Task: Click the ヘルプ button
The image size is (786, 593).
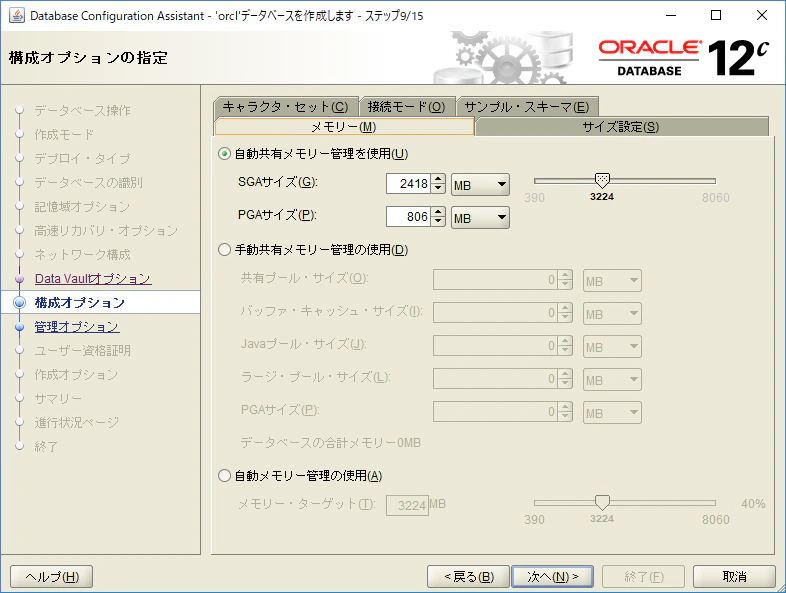Action: (52, 576)
